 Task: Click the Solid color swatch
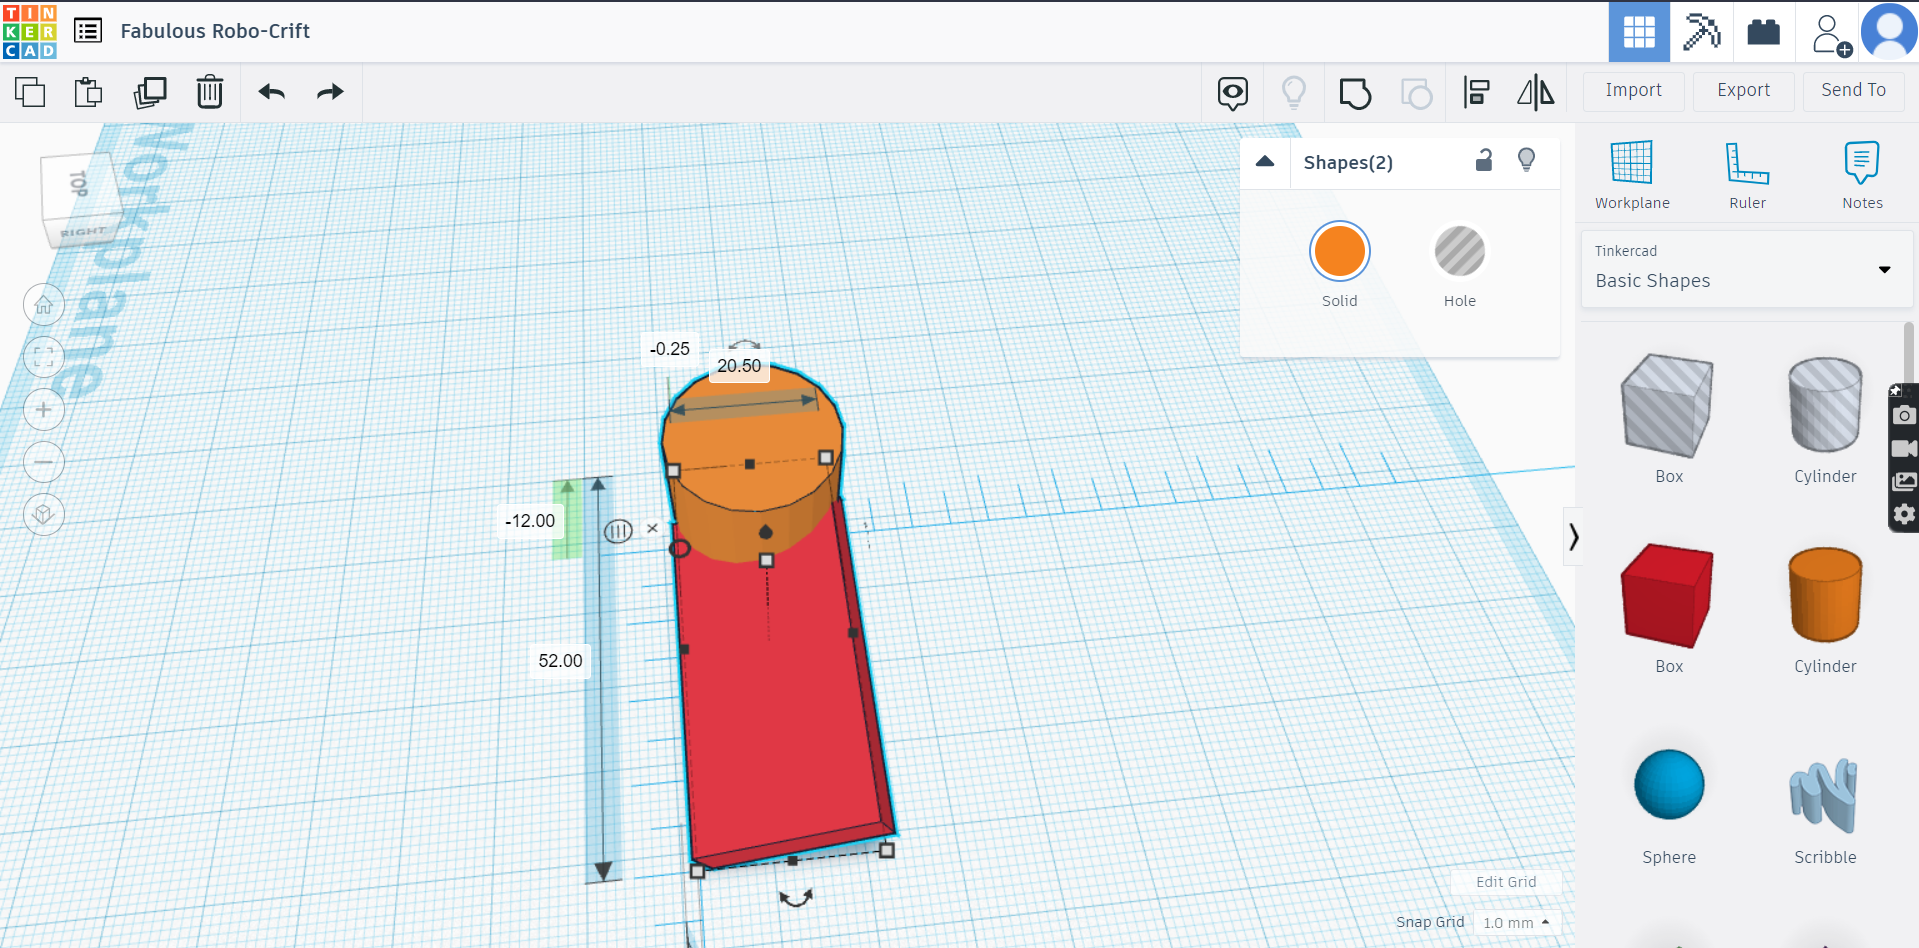(1339, 252)
